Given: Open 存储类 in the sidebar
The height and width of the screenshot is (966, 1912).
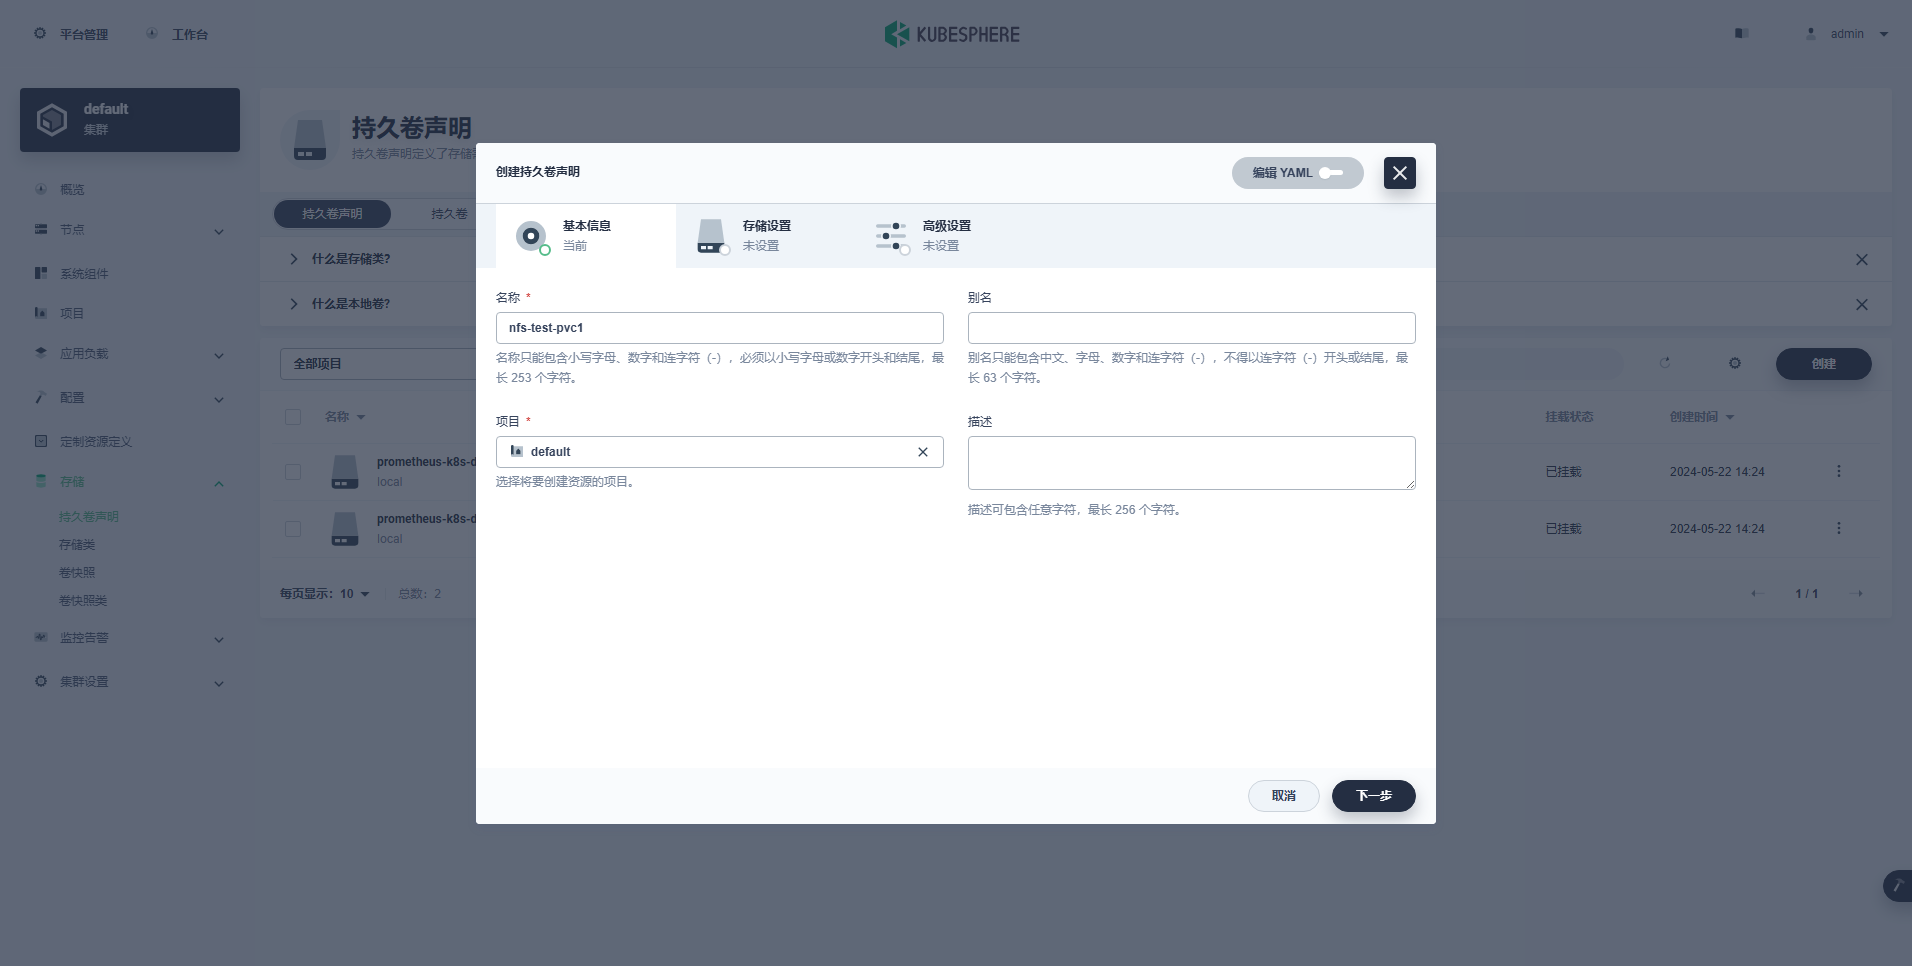Looking at the screenshot, I should (x=77, y=545).
